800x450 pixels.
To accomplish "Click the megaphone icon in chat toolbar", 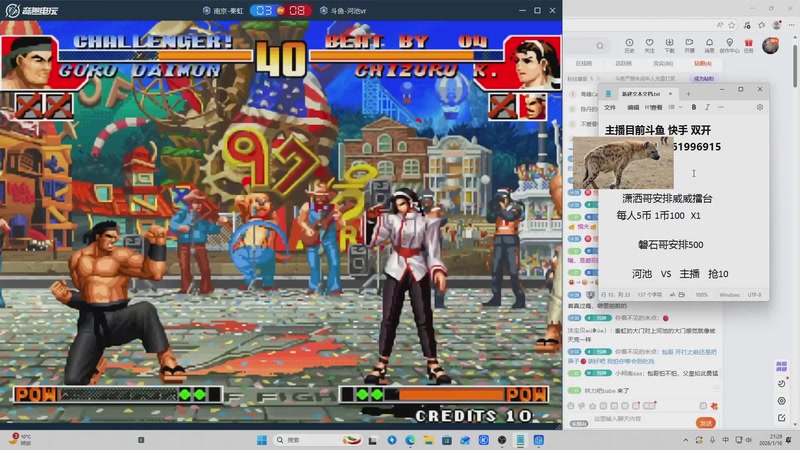I will pos(582,406).
